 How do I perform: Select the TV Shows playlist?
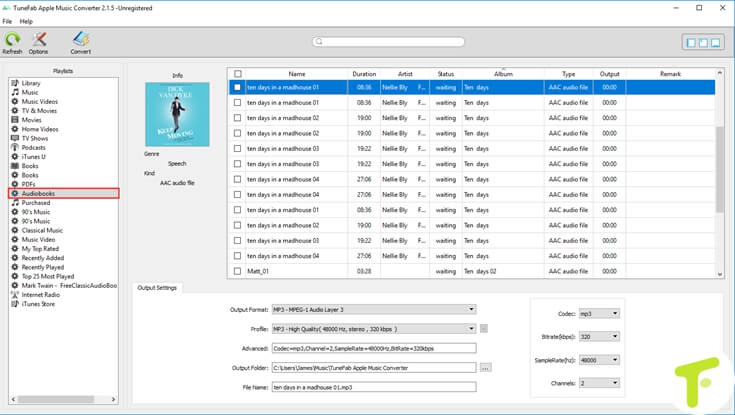[x=37, y=138]
